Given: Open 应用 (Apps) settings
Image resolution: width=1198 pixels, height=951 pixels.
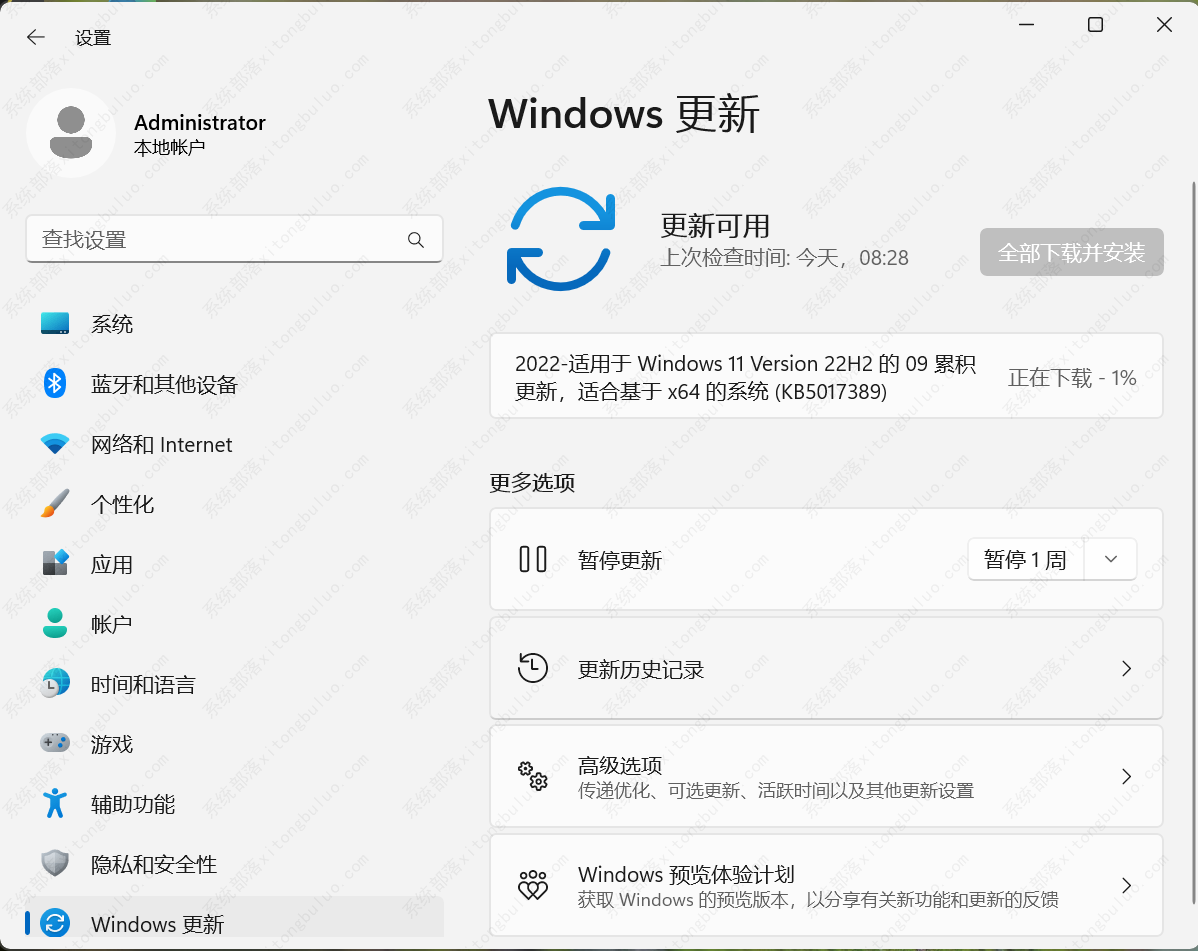Looking at the screenshot, I should 57,564.
